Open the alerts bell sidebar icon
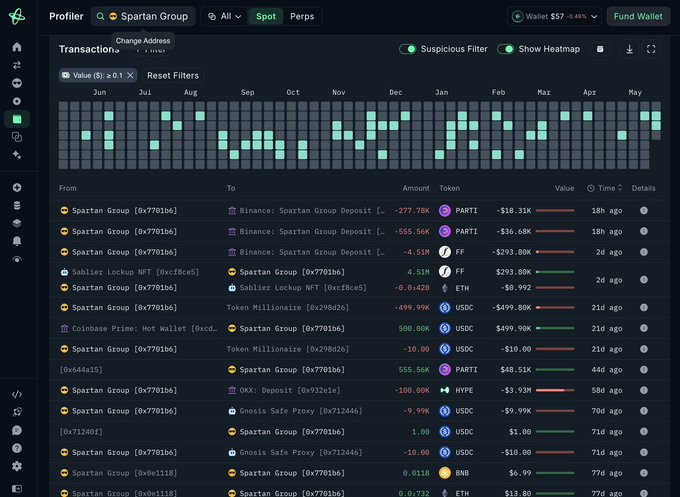 pyautogui.click(x=17, y=241)
